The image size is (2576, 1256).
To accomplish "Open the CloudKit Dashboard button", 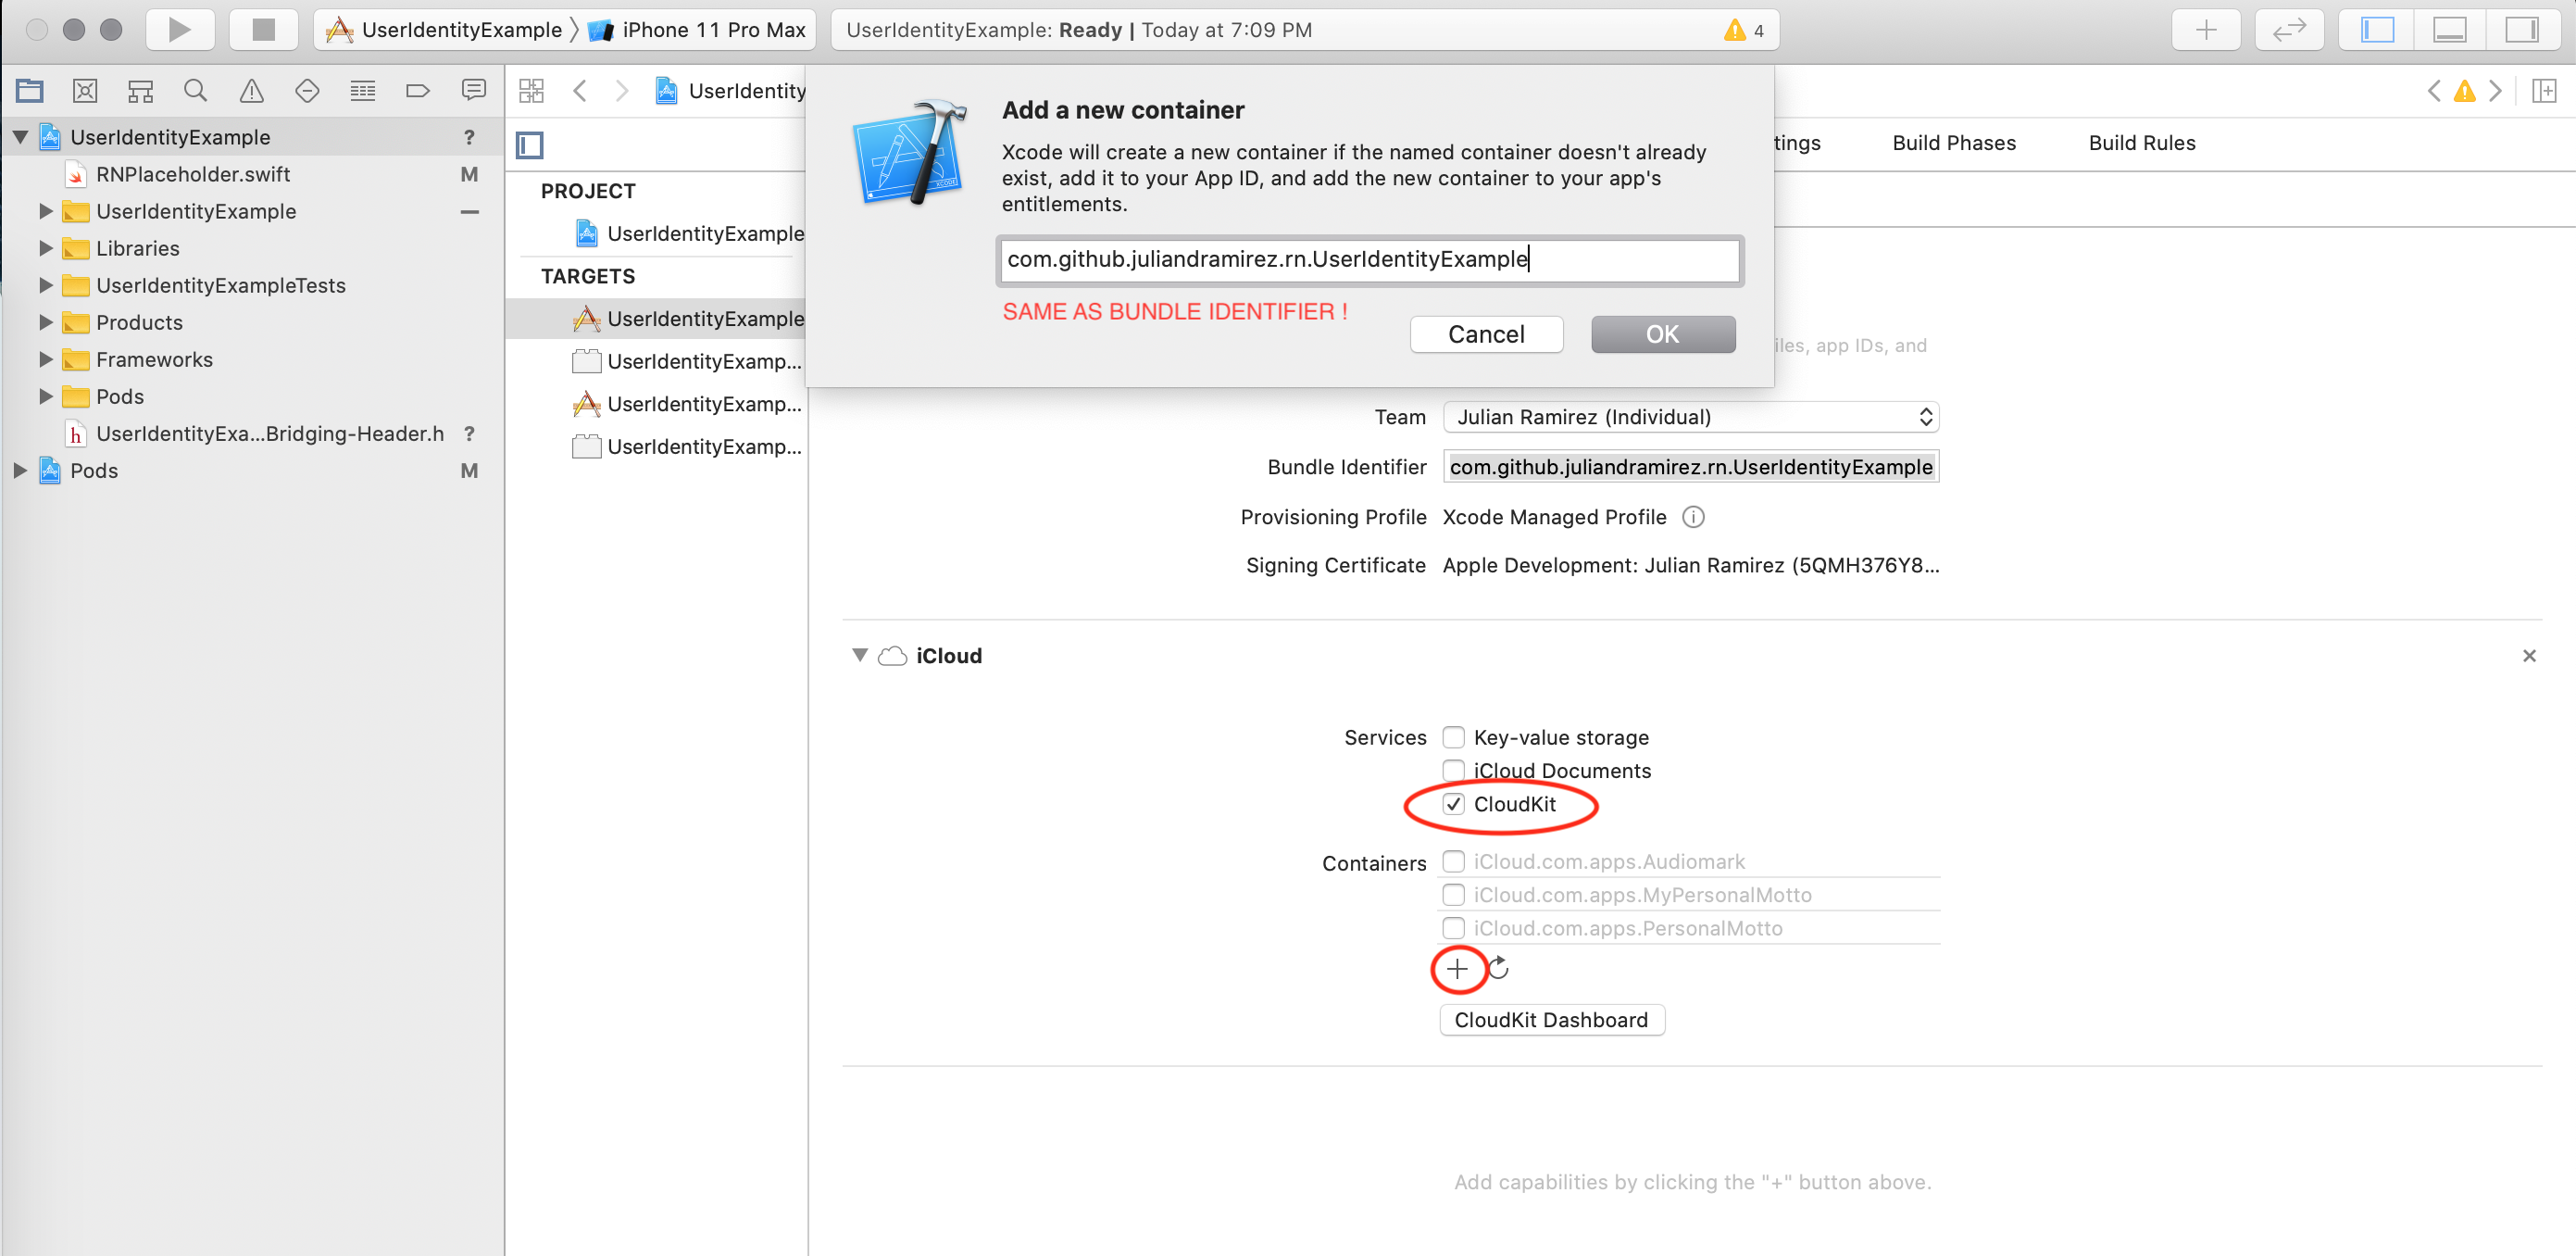I will point(1551,1019).
